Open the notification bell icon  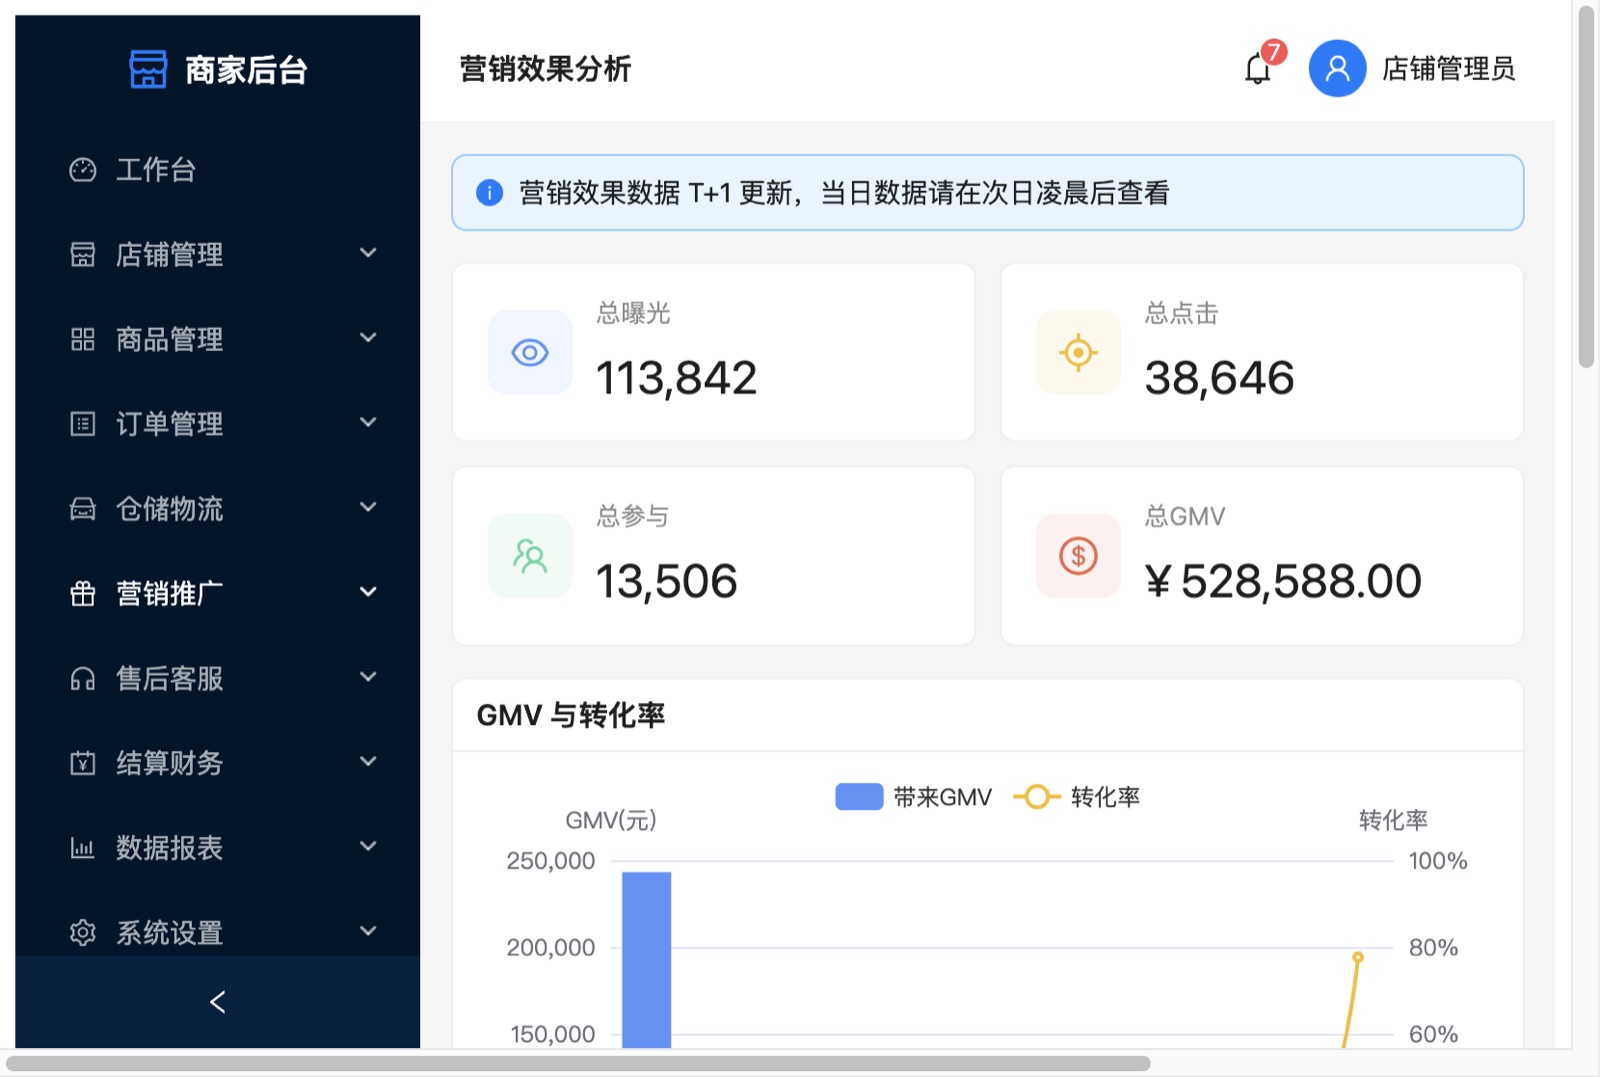(1258, 69)
